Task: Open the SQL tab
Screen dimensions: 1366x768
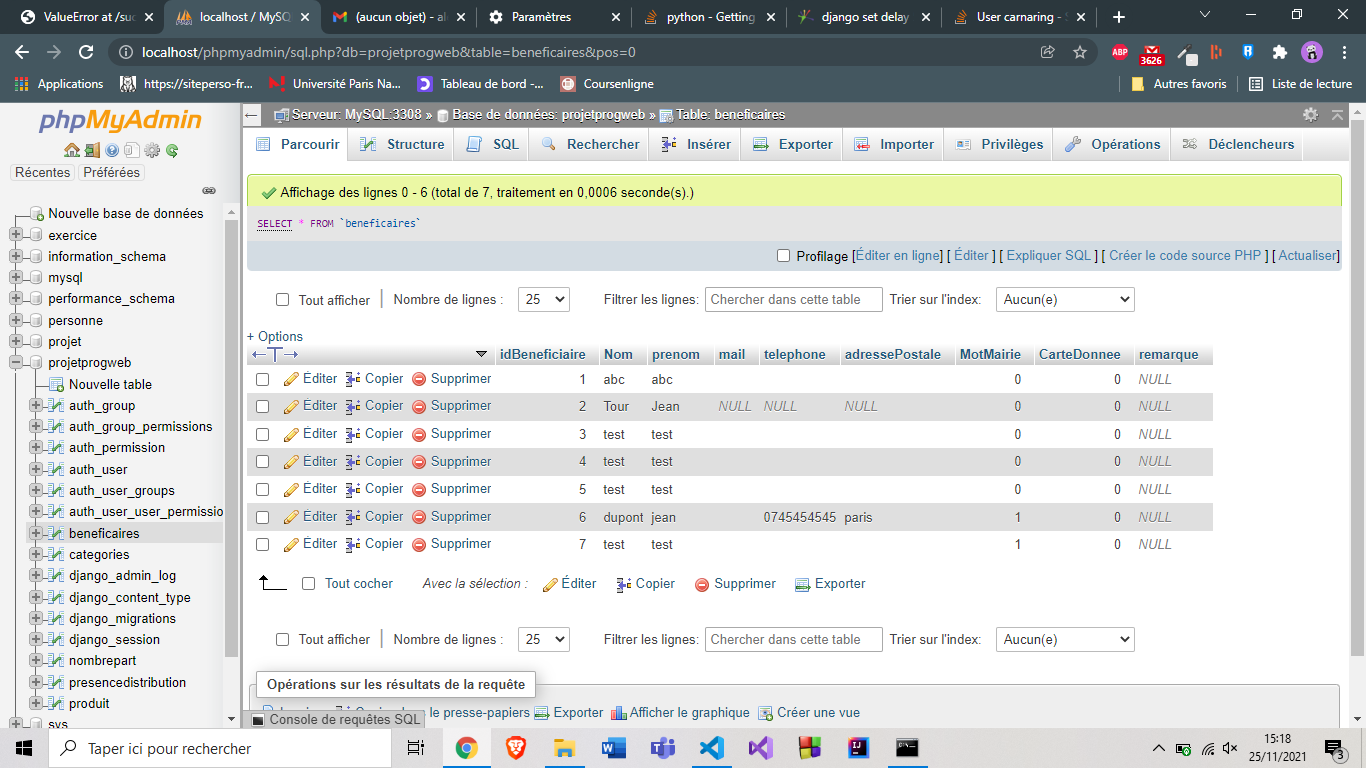Action: coord(493,145)
